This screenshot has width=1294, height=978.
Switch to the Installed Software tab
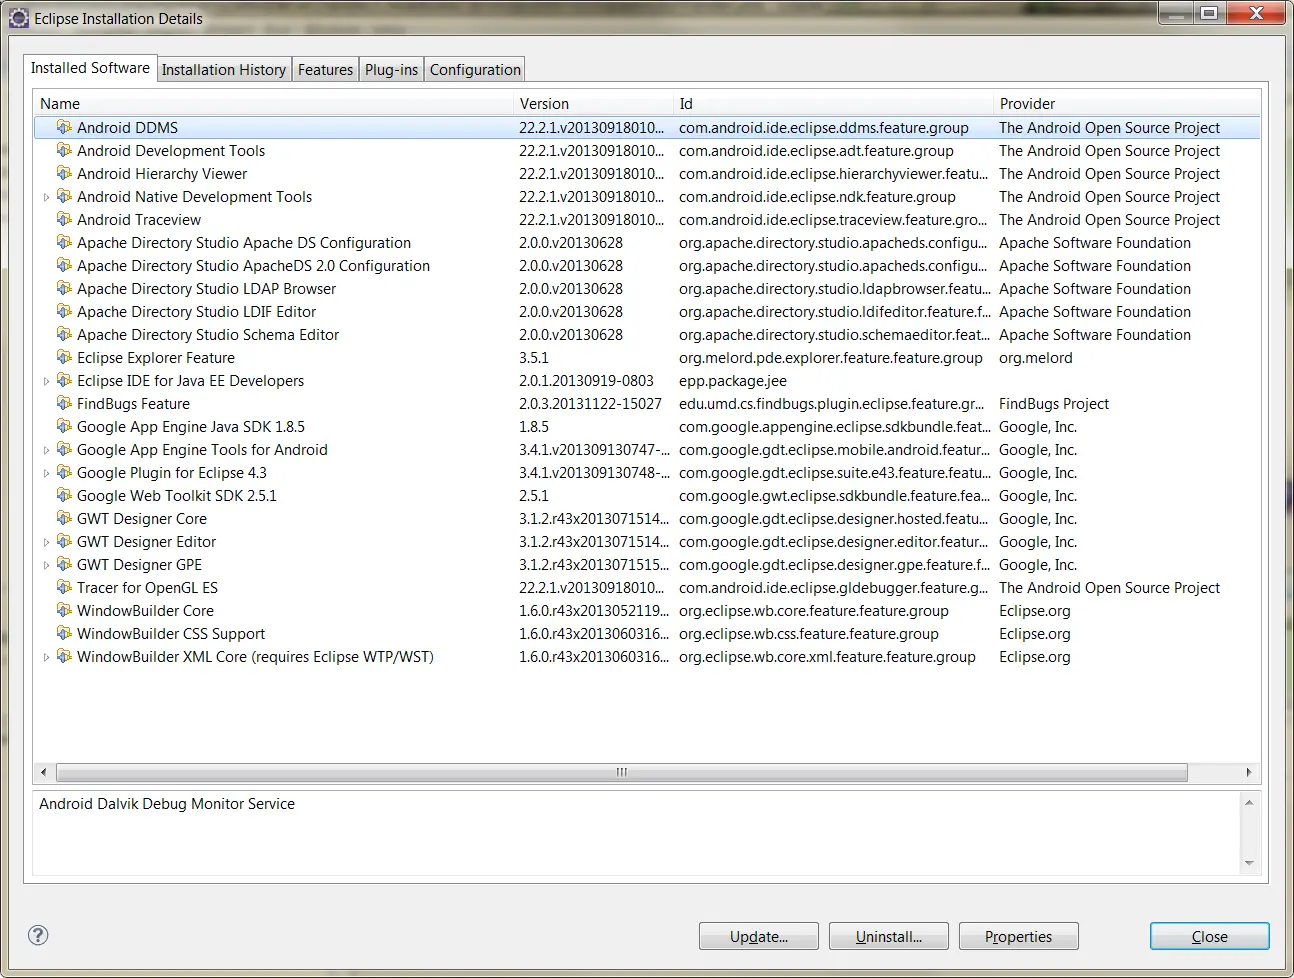[90, 68]
